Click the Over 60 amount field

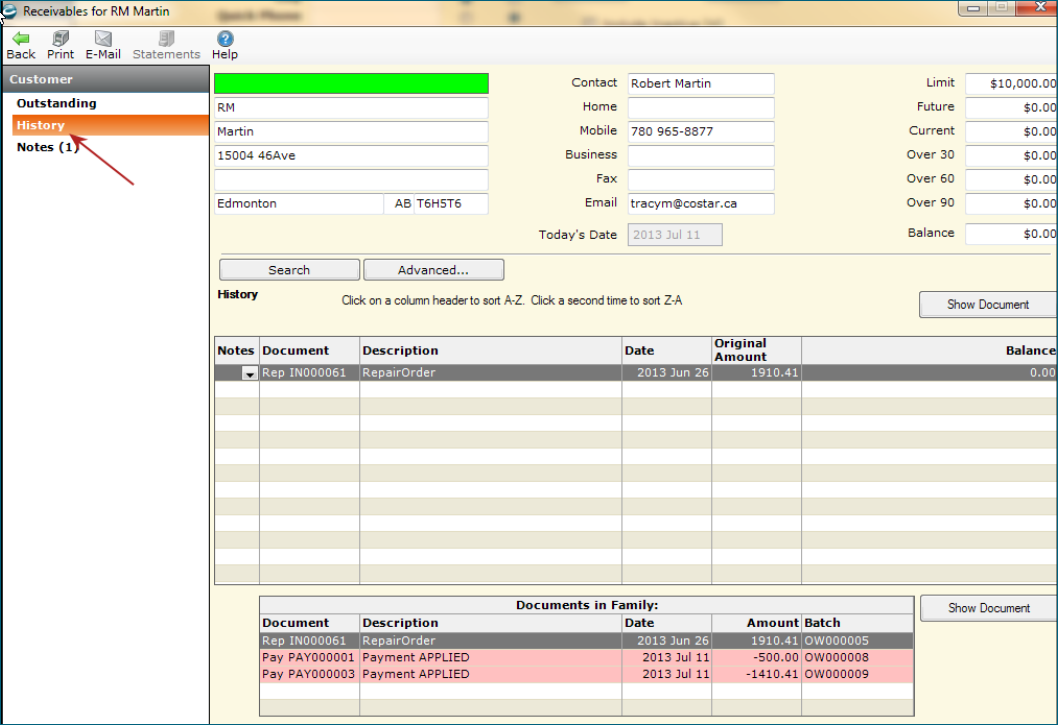1011,180
